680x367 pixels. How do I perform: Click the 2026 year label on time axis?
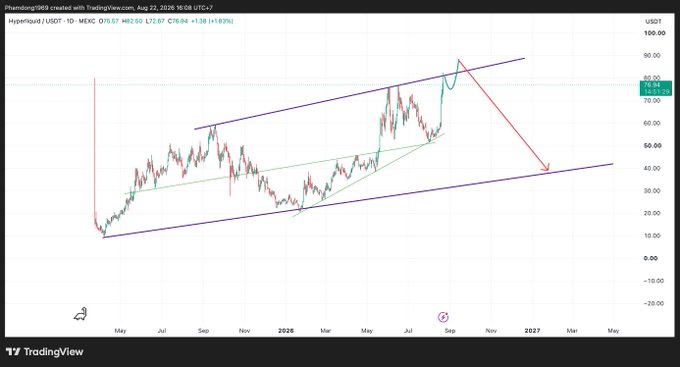tap(286, 331)
